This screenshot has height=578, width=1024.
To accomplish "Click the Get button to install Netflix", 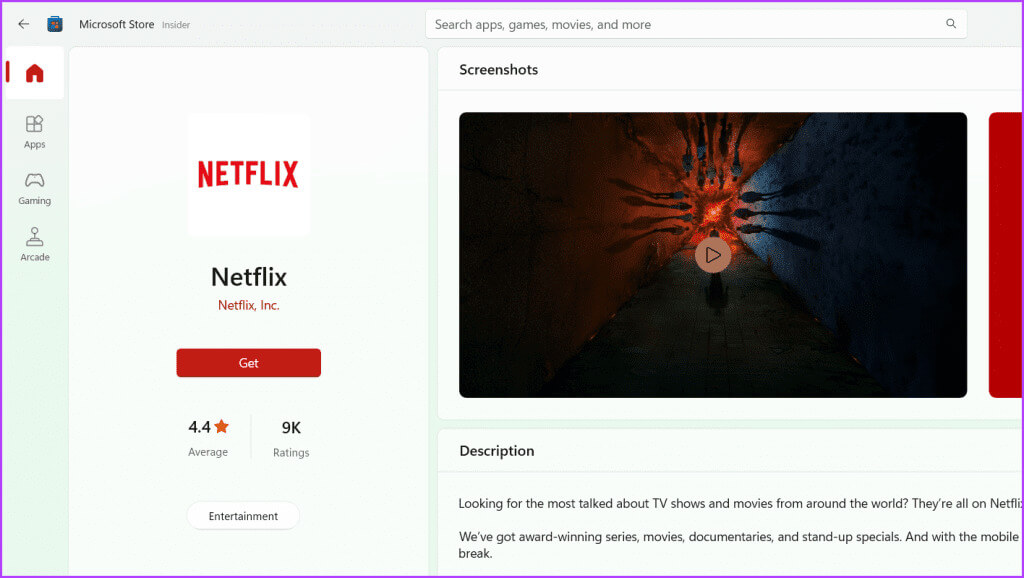I will (249, 362).
